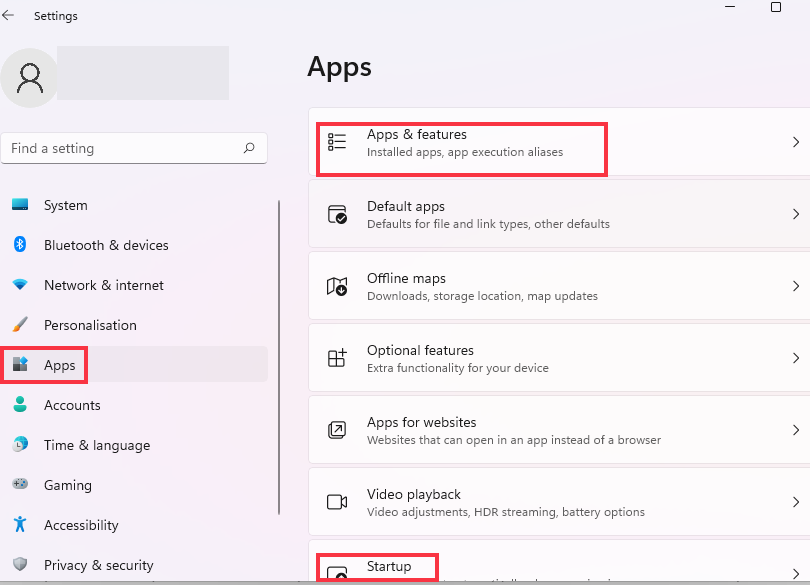Click the search magnifier icon
Viewport: 810px width, 585px height.
pyautogui.click(x=249, y=148)
